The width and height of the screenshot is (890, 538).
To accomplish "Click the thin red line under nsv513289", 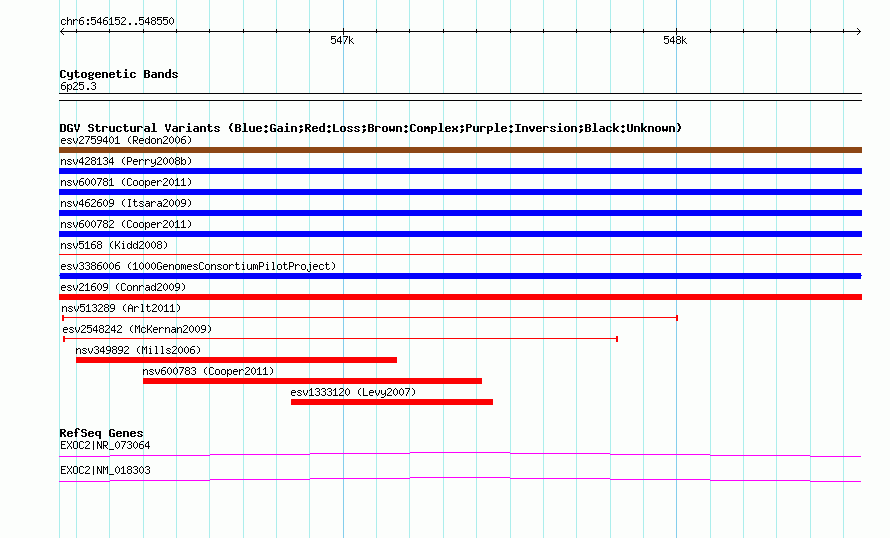I will click(x=370, y=318).
